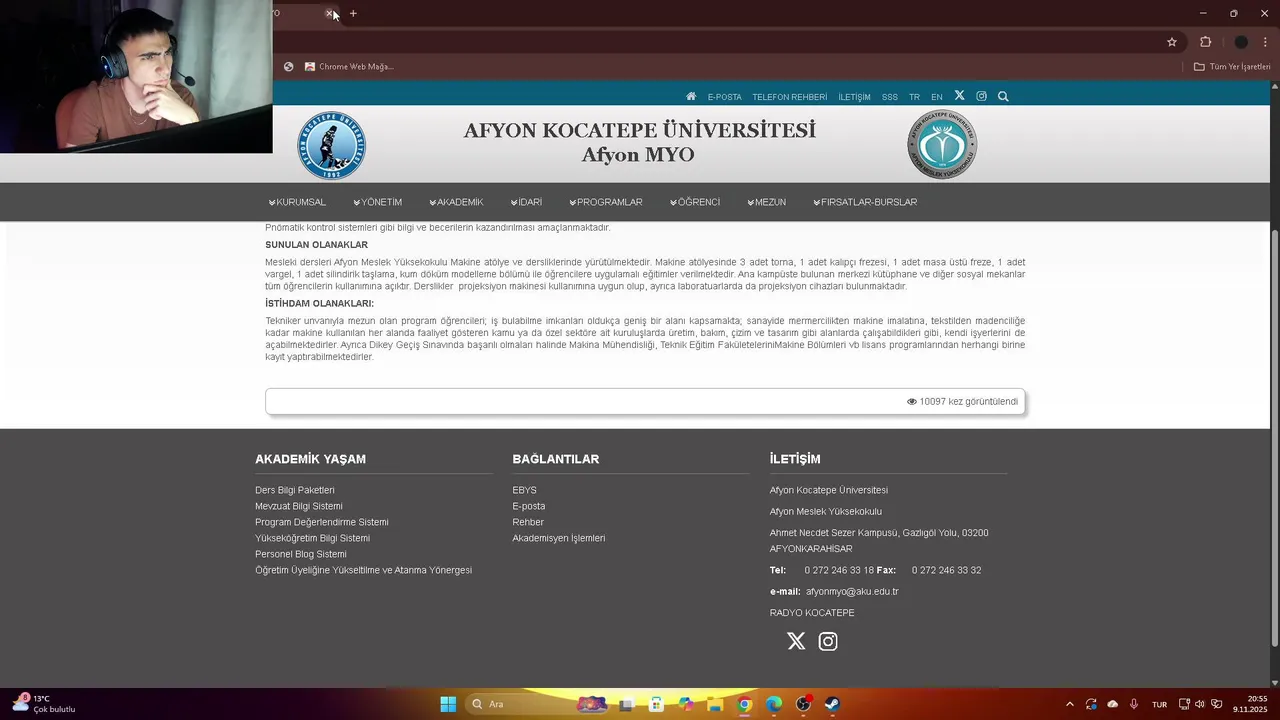Go to the site home icon
This screenshot has height=720, width=1280.
click(691, 97)
